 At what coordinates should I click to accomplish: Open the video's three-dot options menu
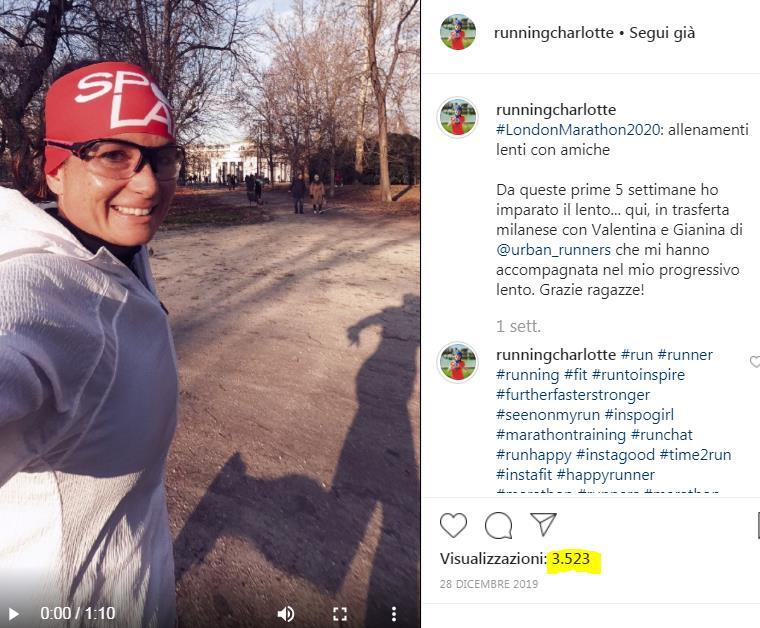click(394, 614)
